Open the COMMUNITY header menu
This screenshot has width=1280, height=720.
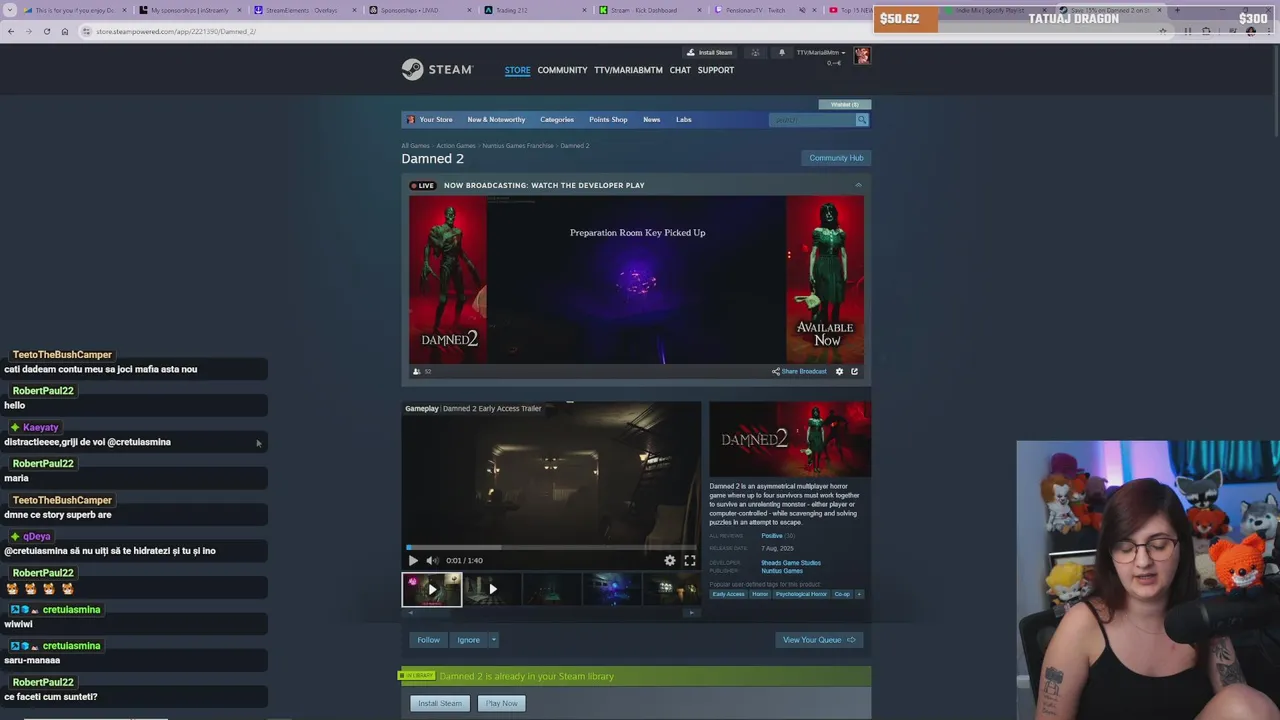[562, 70]
